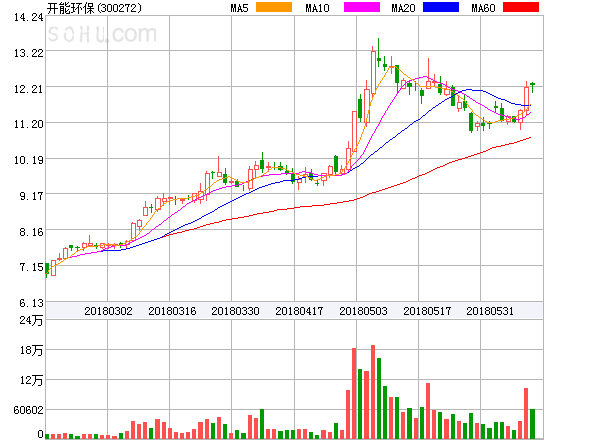Click the last green volume bar
The width and height of the screenshot is (600, 440).
pyautogui.click(x=532, y=424)
